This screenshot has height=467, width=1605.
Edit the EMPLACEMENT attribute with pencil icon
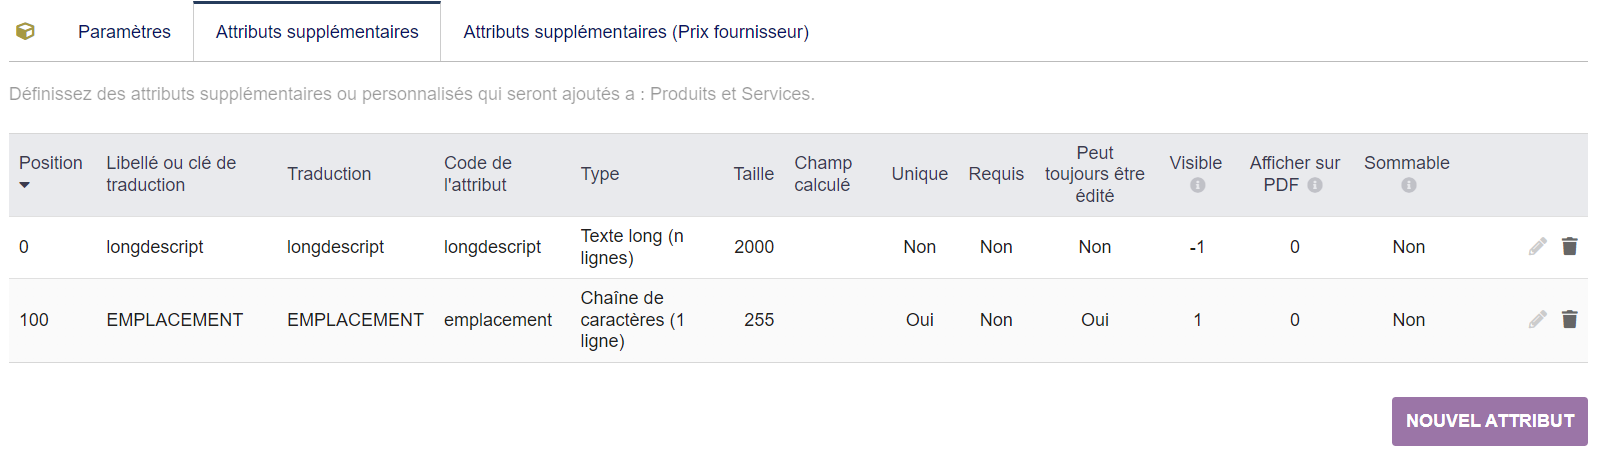click(1538, 319)
